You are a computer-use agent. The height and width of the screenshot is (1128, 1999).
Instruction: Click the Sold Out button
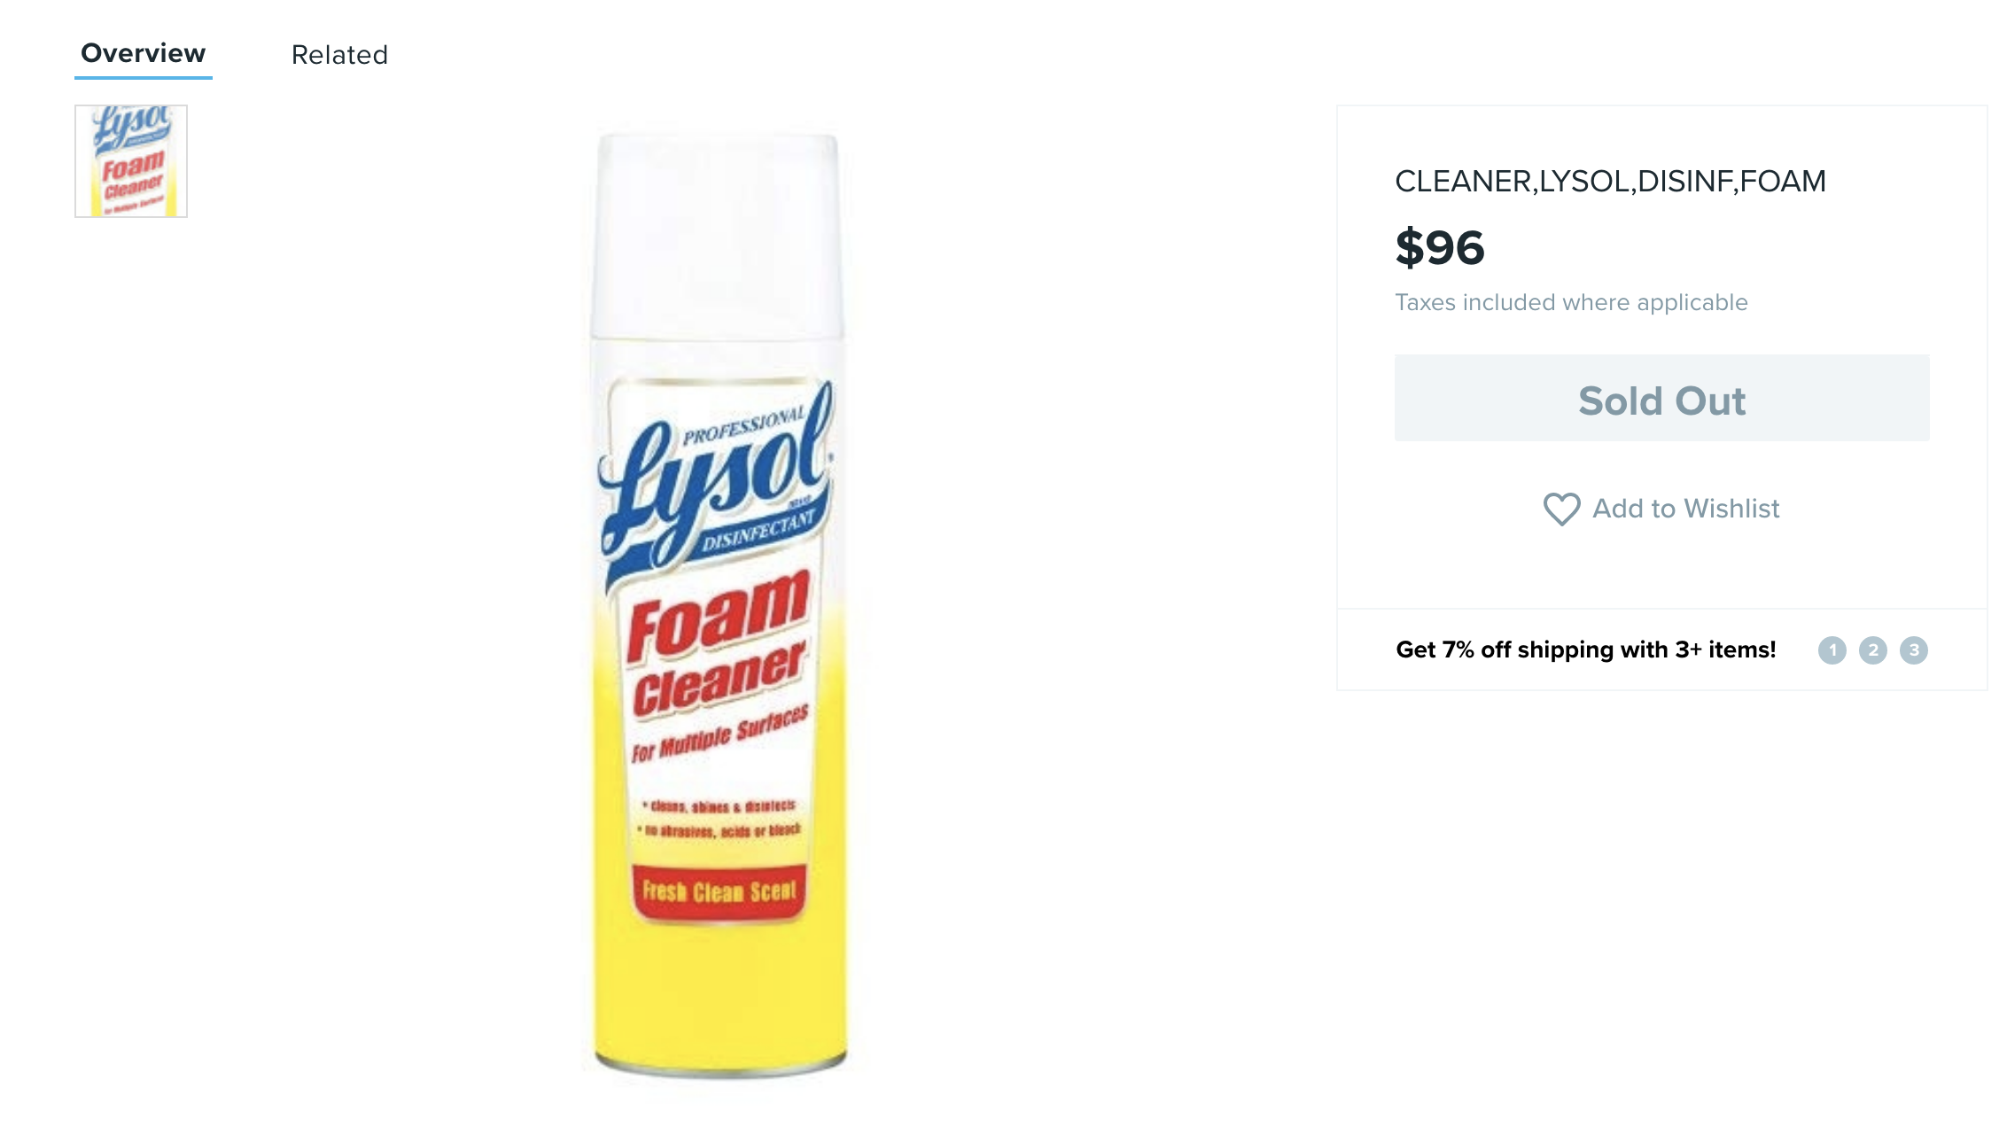(x=1662, y=398)
